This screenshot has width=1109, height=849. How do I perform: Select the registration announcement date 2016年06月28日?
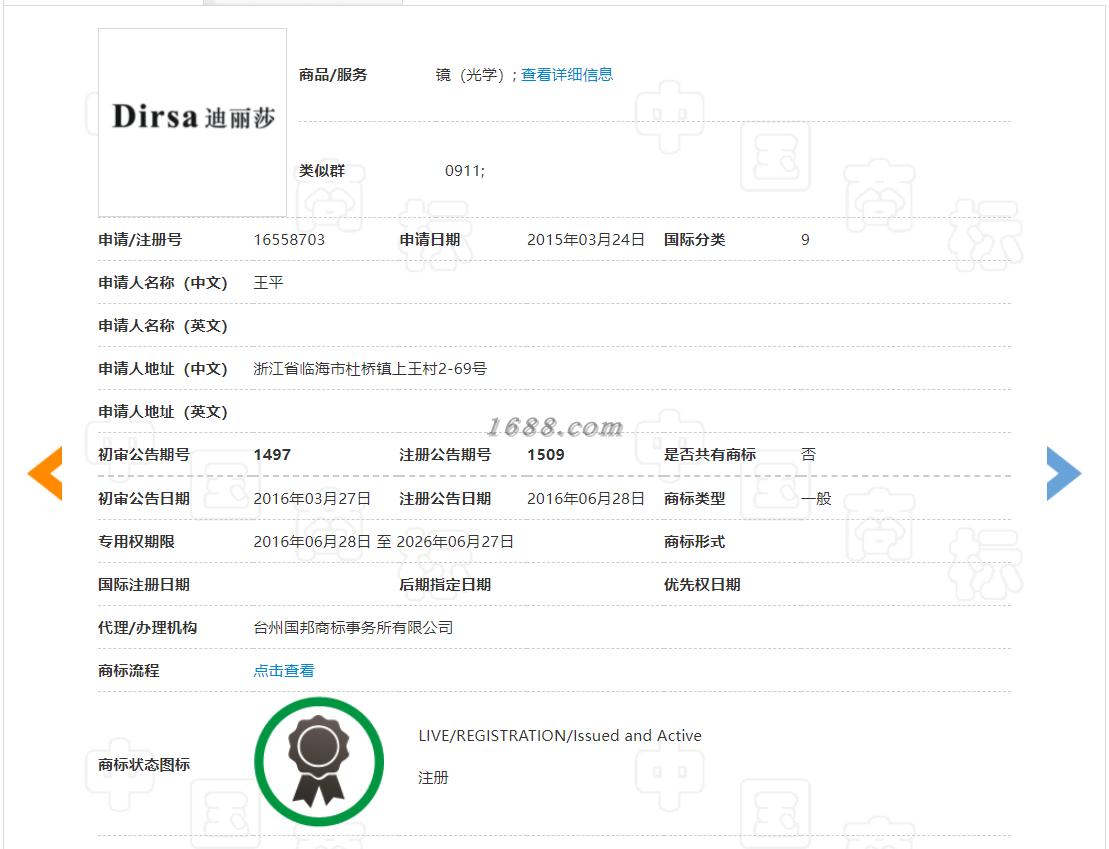click(586, 499)
